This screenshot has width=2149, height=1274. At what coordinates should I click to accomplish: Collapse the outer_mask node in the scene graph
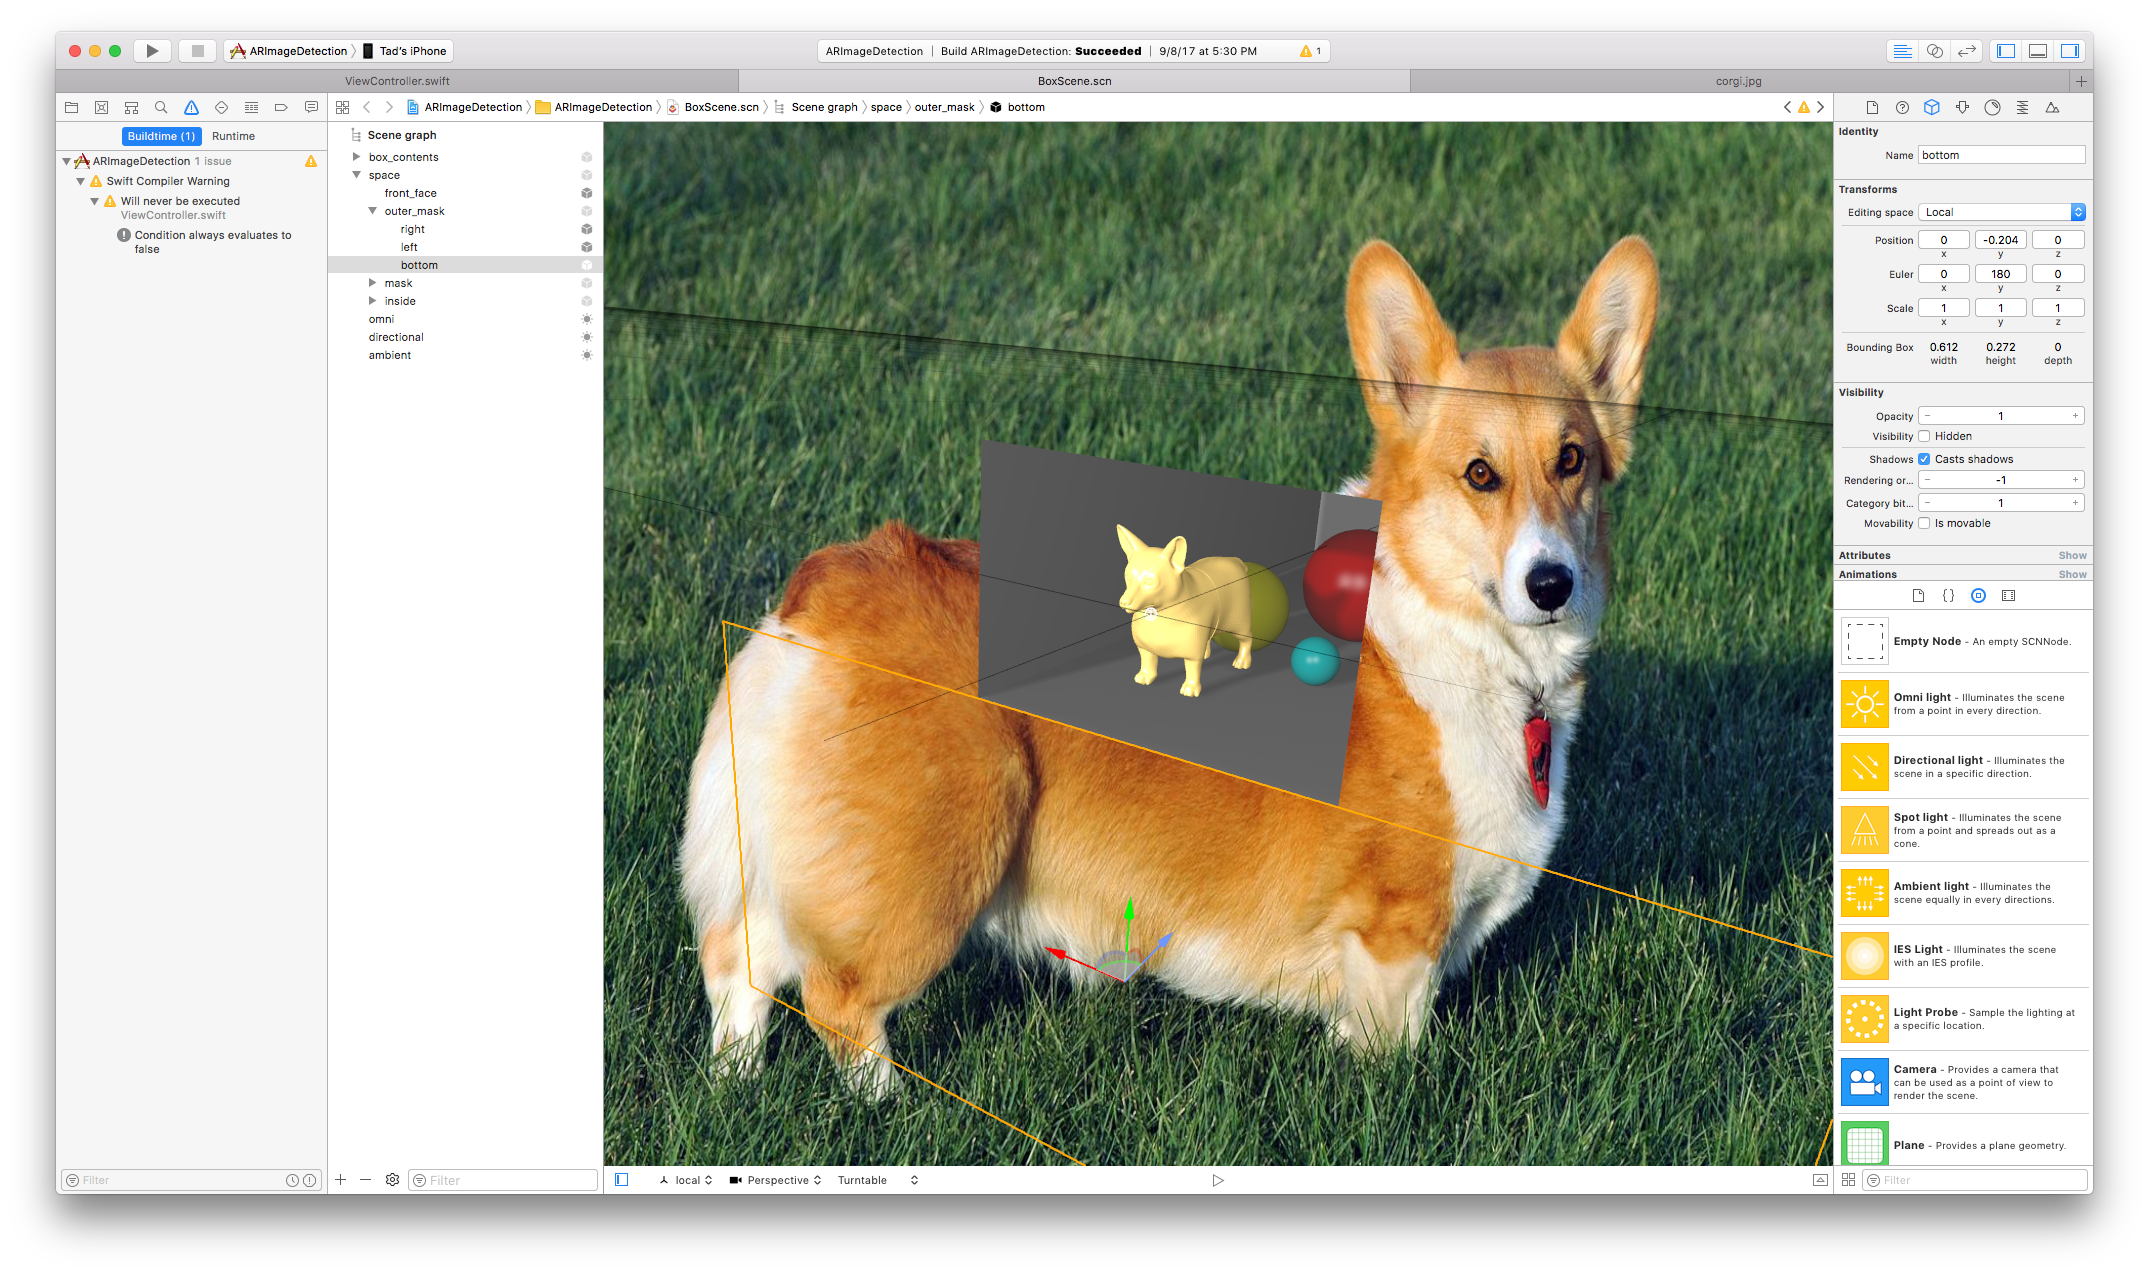pos(372,211)
